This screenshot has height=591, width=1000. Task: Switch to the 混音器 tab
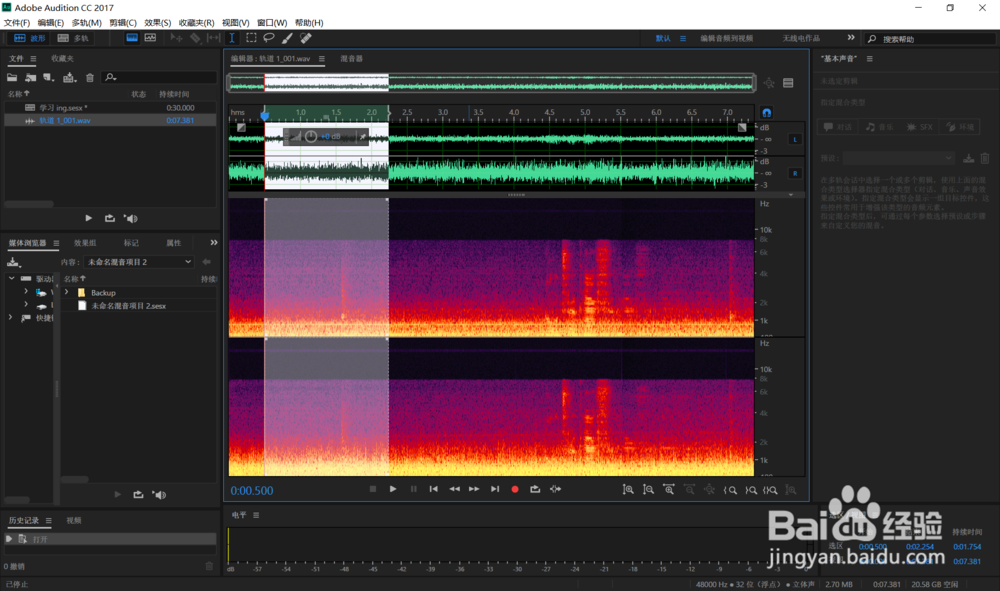coord(351,59)
